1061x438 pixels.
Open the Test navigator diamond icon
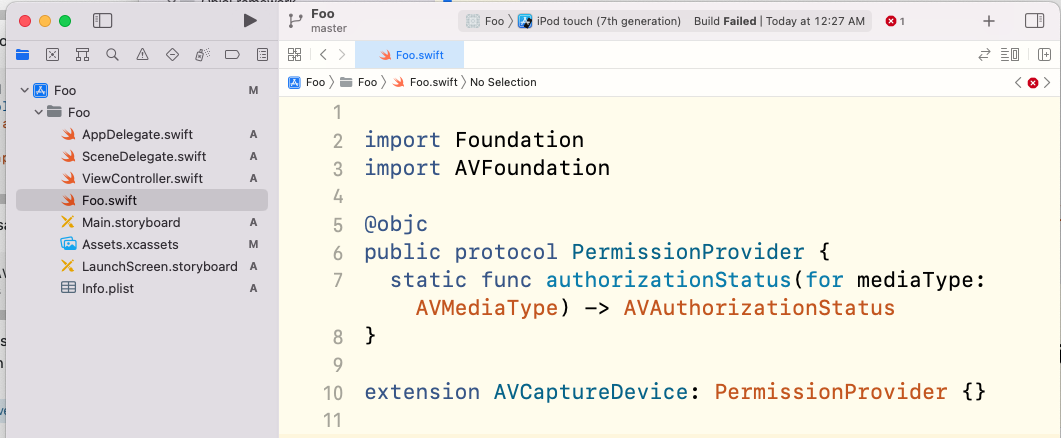pos(172,55)
